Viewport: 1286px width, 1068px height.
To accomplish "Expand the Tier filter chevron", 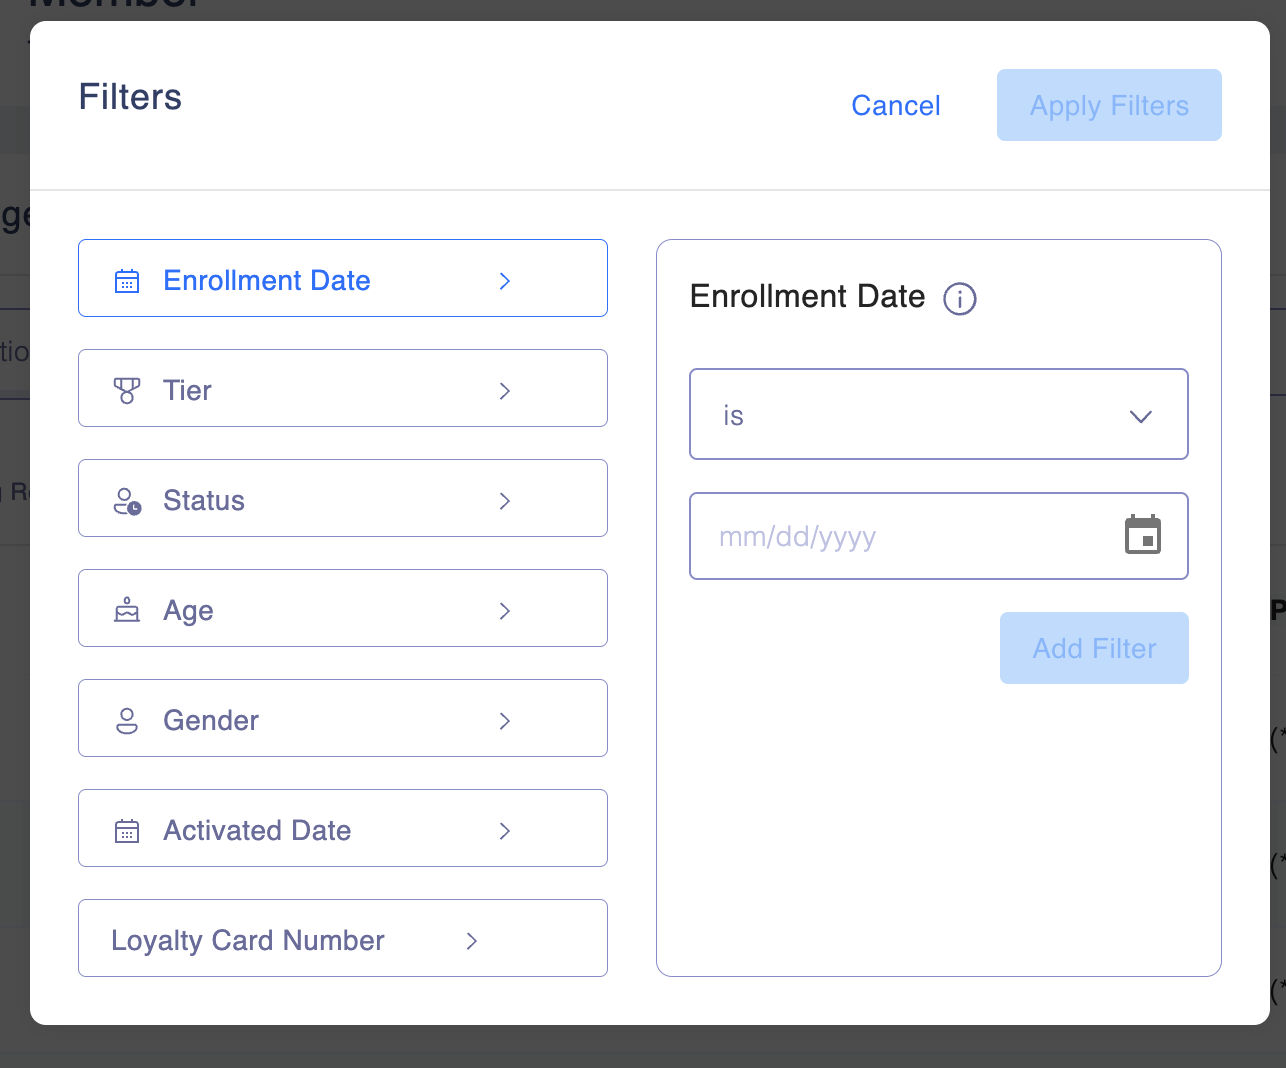I will [x=505, y=391].
